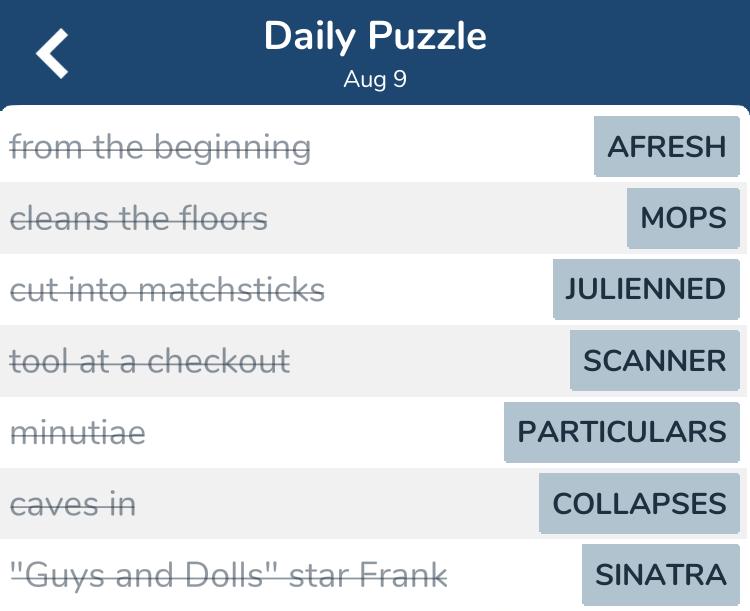Select the clue 'cut into matchsticks'
The image size is (750, 611).
click(167, 290)
